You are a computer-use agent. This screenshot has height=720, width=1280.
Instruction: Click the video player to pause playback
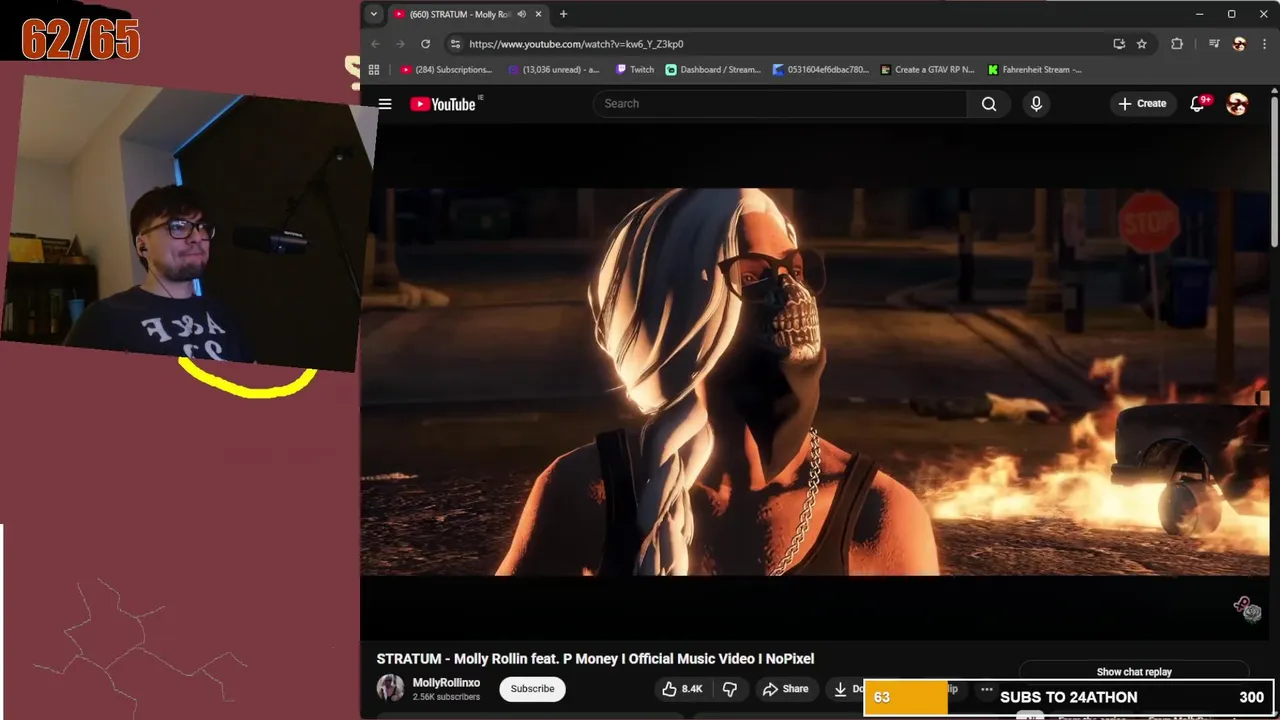815,382
